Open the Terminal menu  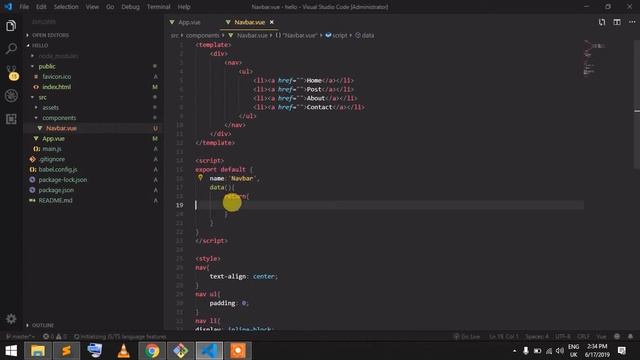[158, 7]
